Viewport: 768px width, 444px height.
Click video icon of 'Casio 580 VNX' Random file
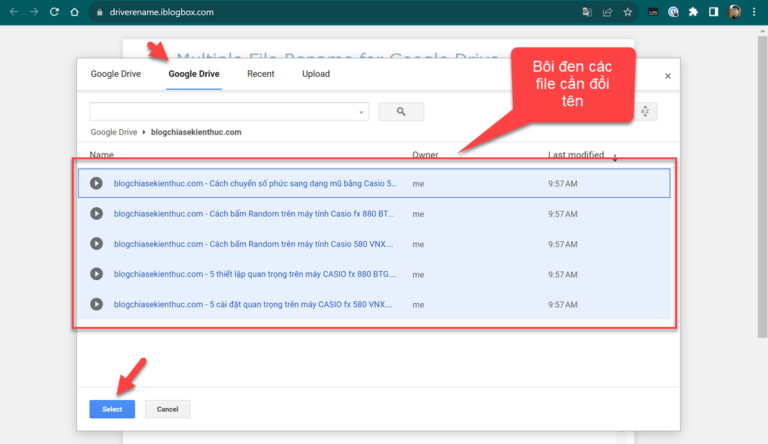[96, 244]
